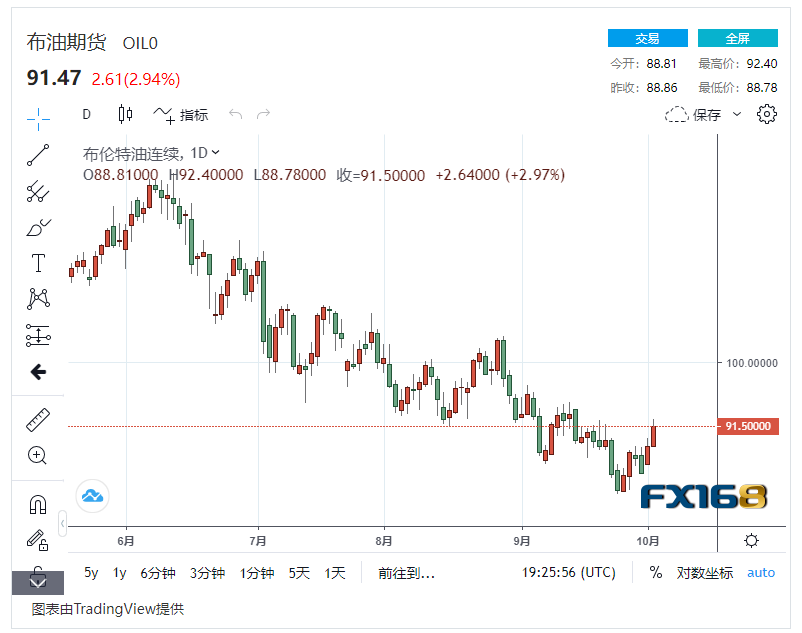
Task: Expand the D interval selector
Action: (x=87, y=114)
